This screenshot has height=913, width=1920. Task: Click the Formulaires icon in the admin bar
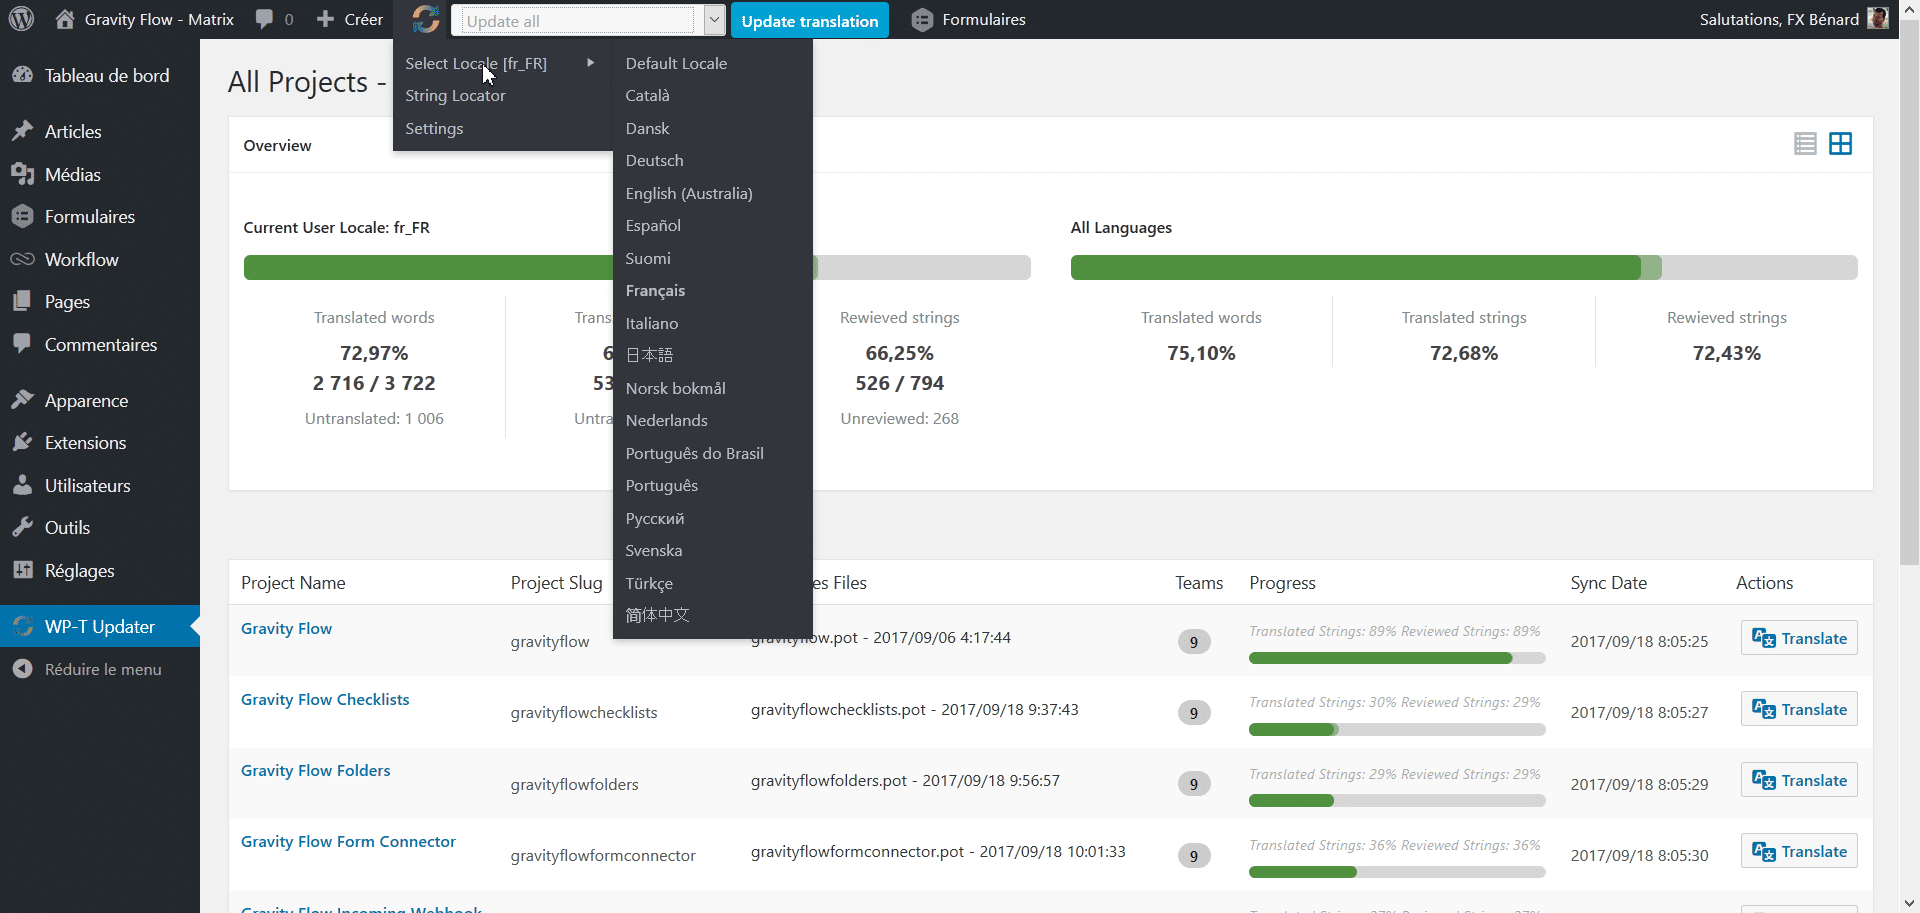pyautogui.click(x=922, y=19)
